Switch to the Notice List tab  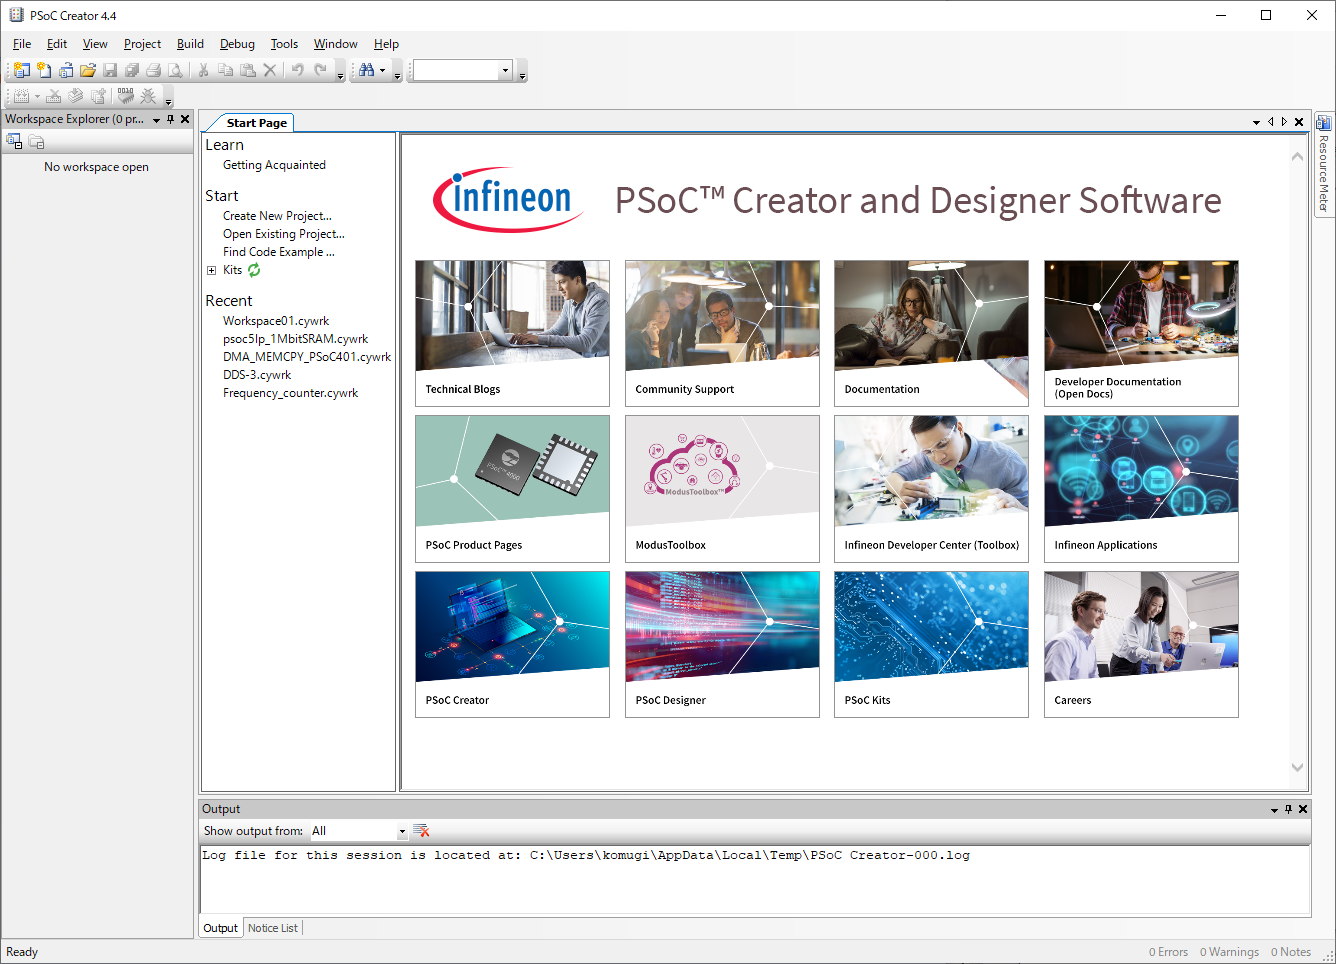coord(273,928)
